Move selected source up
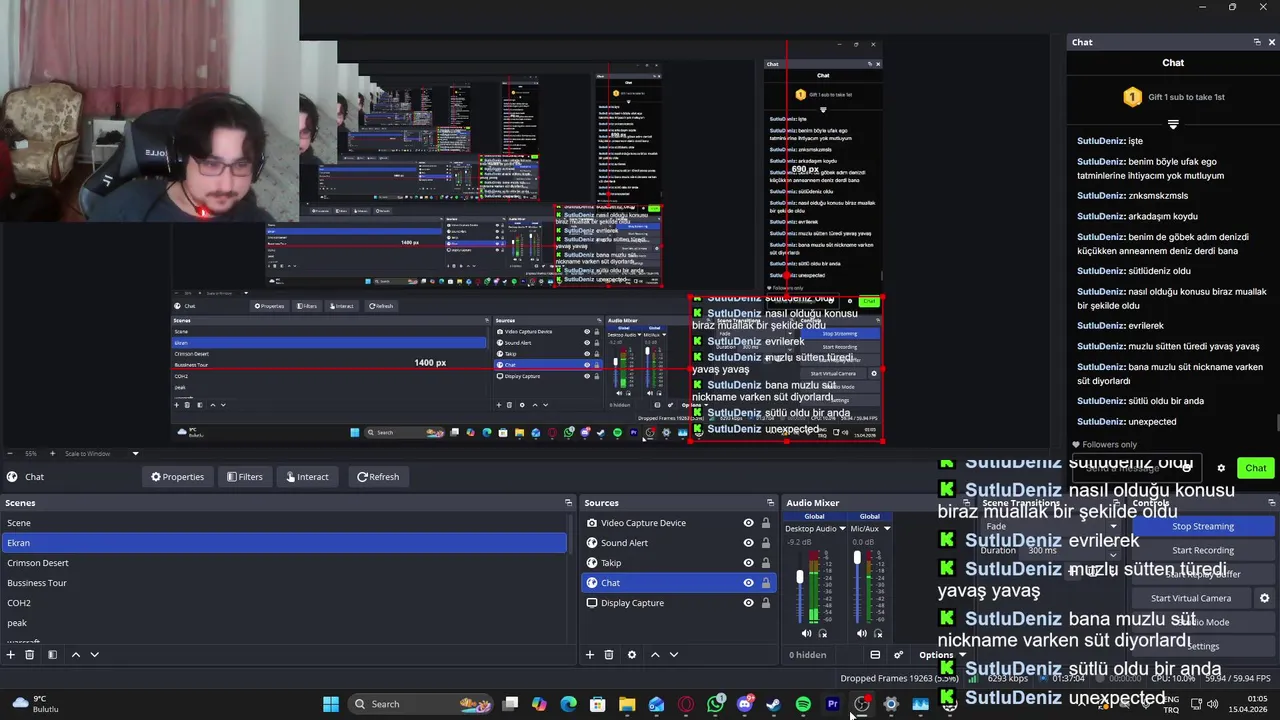 point(655,655)
